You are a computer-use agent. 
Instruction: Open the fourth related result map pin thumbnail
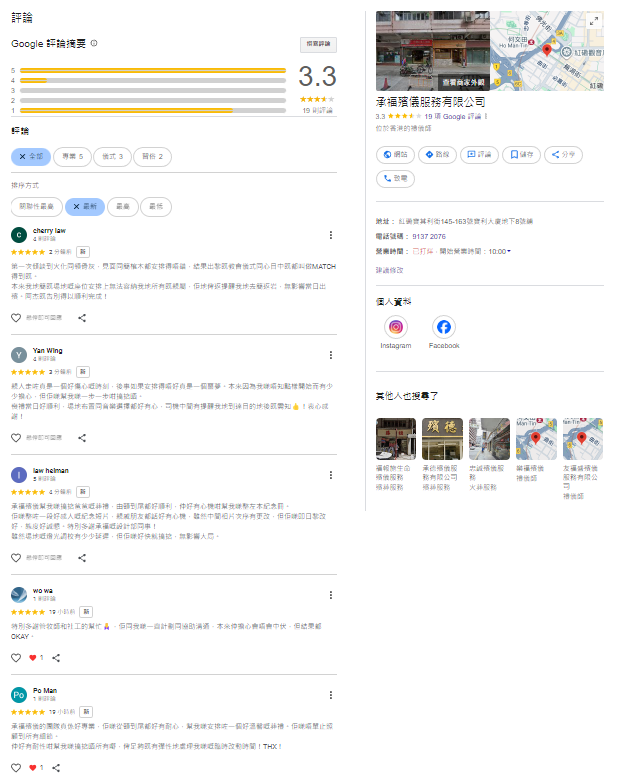click(x=536, y=439)
